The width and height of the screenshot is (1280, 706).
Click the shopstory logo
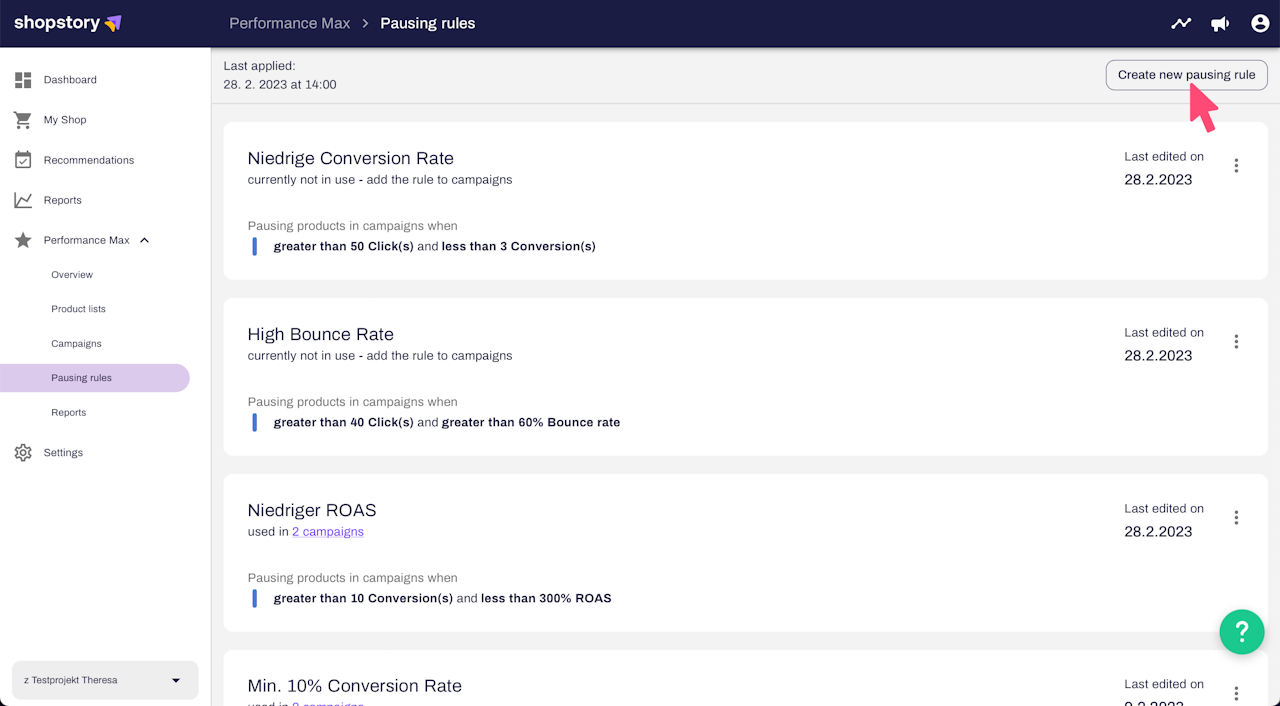[x=67, y=23]
